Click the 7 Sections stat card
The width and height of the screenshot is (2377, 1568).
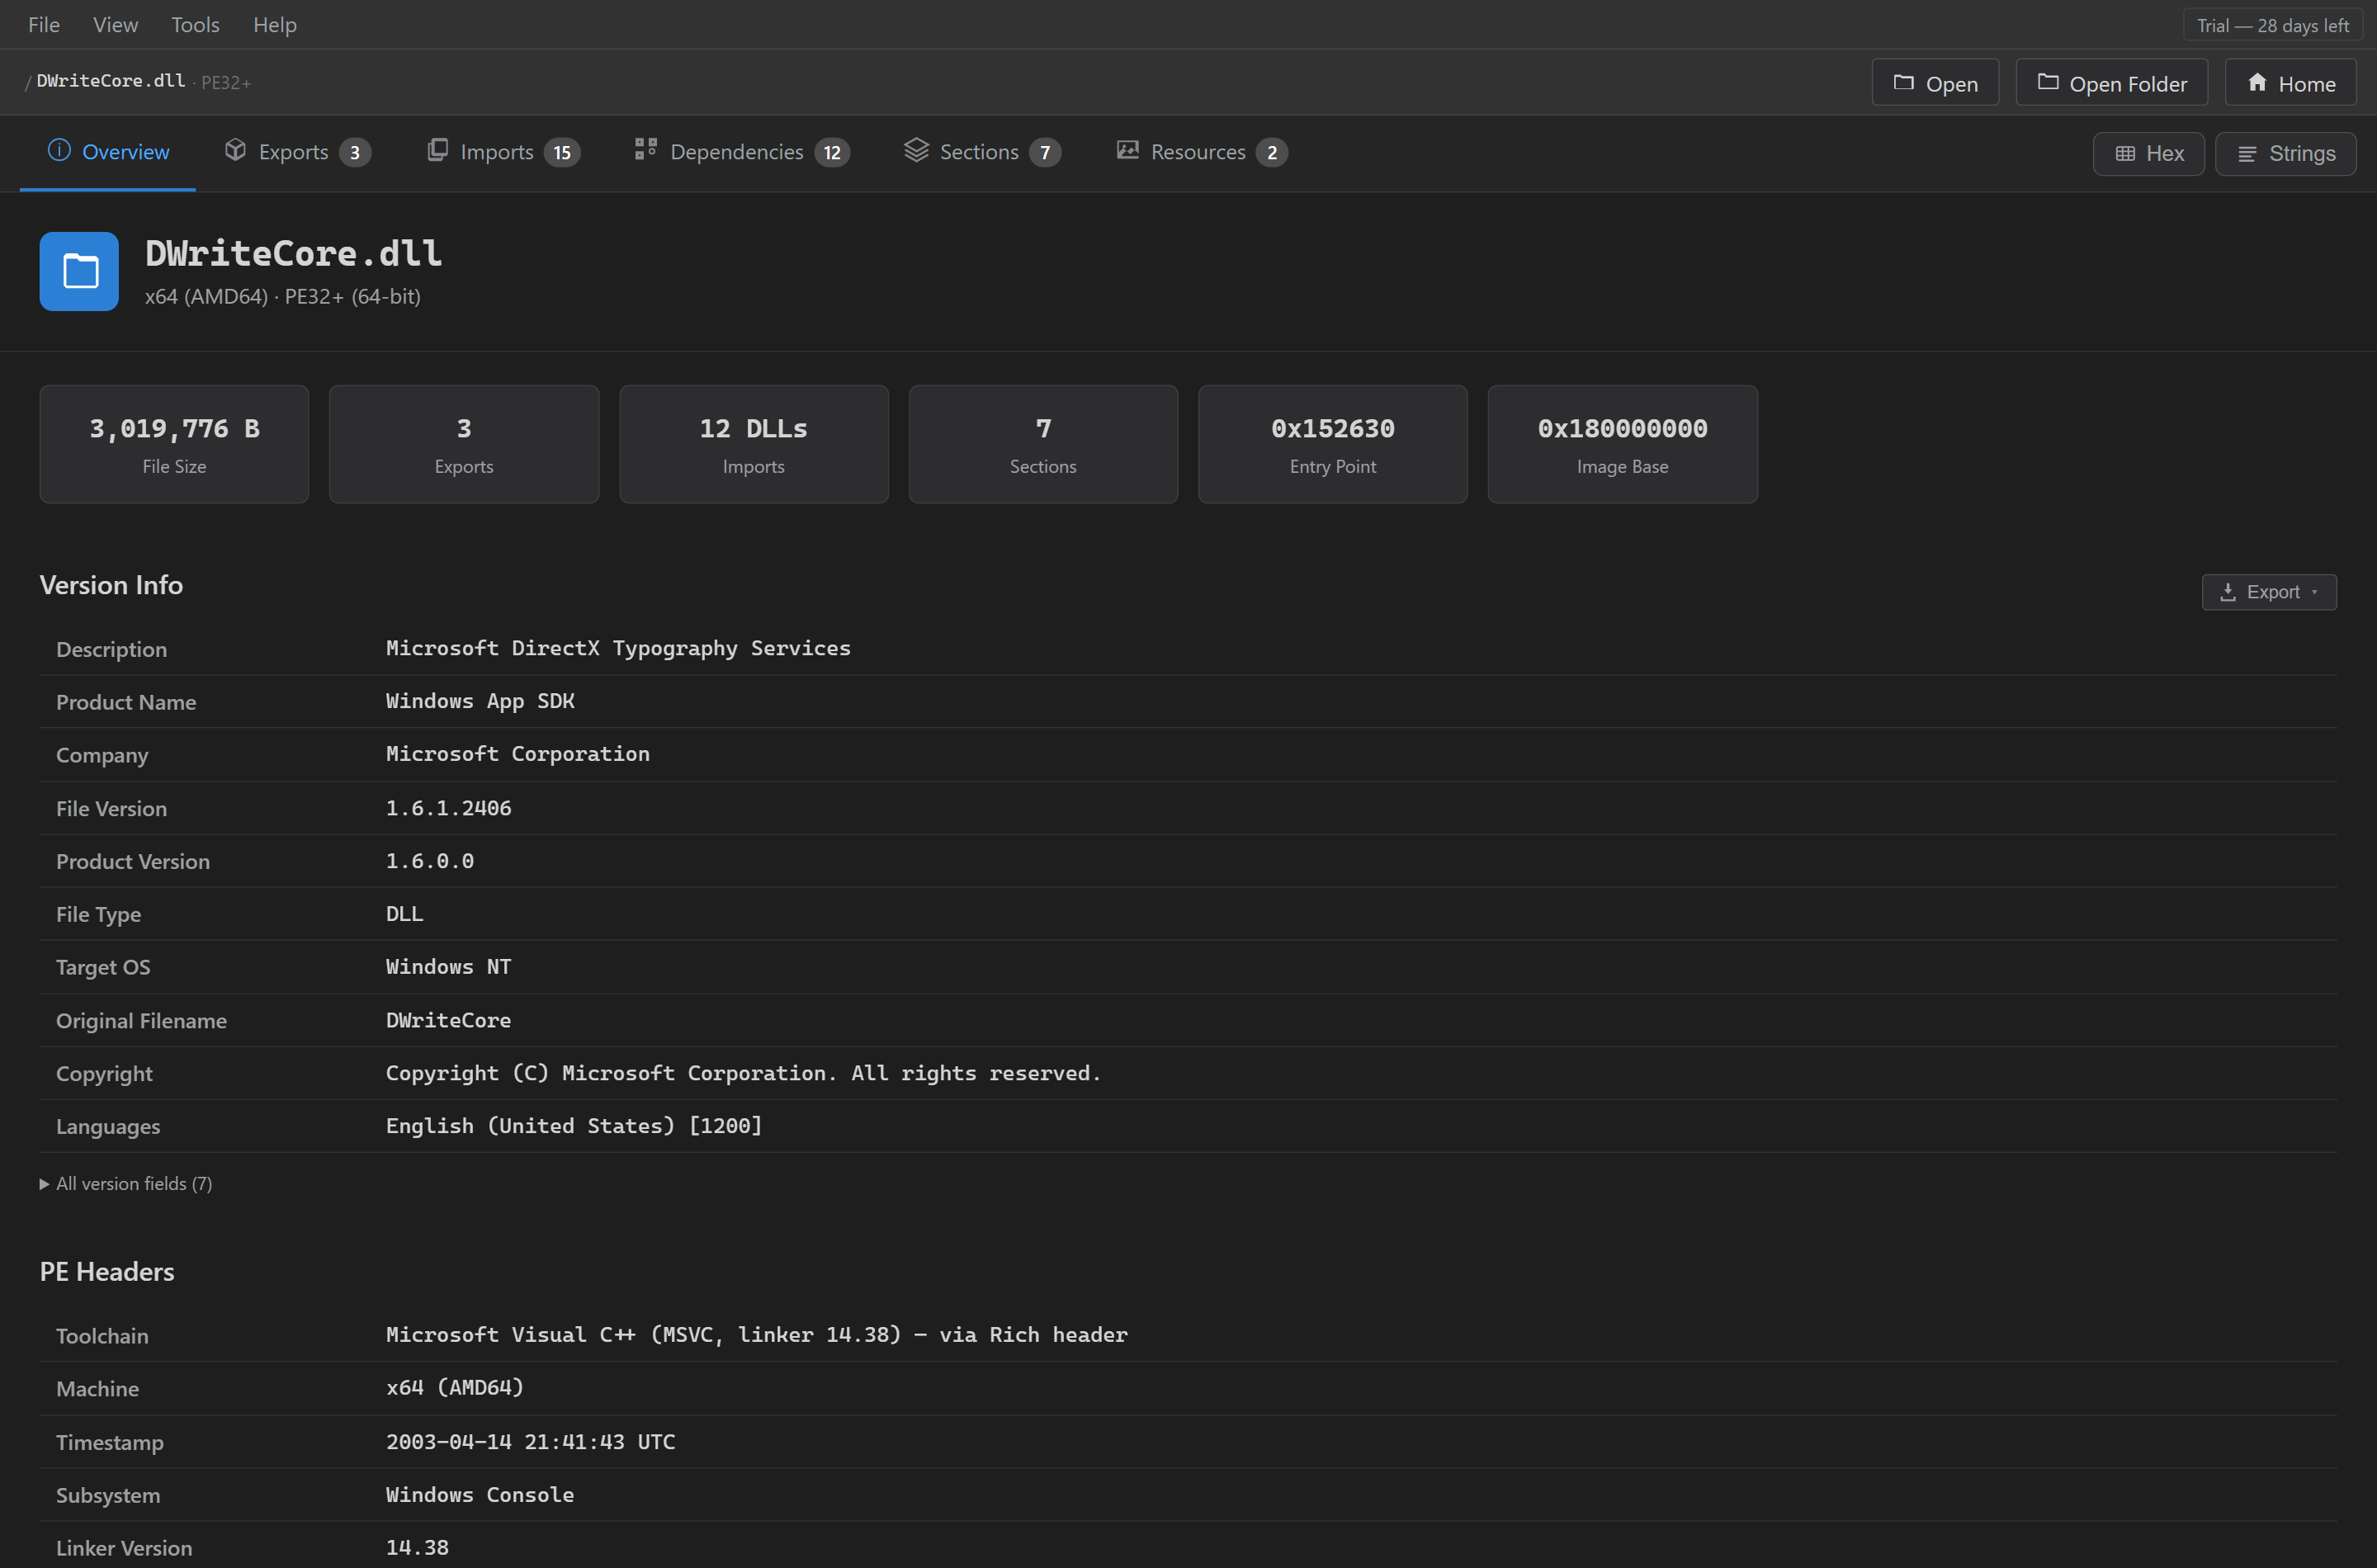[x=1043, y=444]
